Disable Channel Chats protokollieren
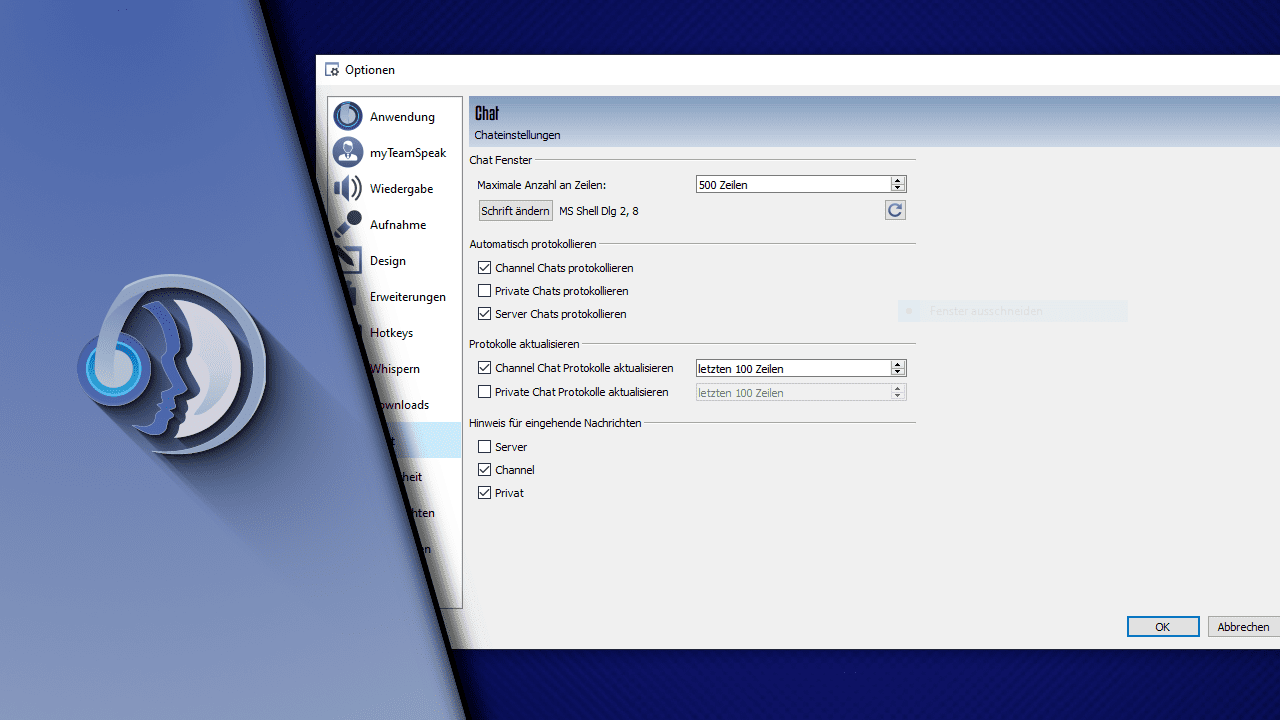Image resolution: width=1280 pixels, height=720 pixels. tap(484, 267)
